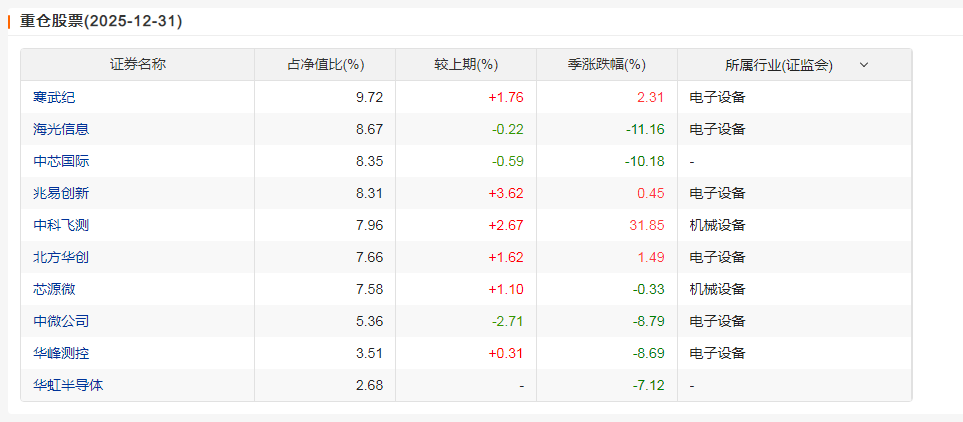Screen dimensions: 963x422
Task: Open the 中芯国际 stock link
Action: coord(61,161)
